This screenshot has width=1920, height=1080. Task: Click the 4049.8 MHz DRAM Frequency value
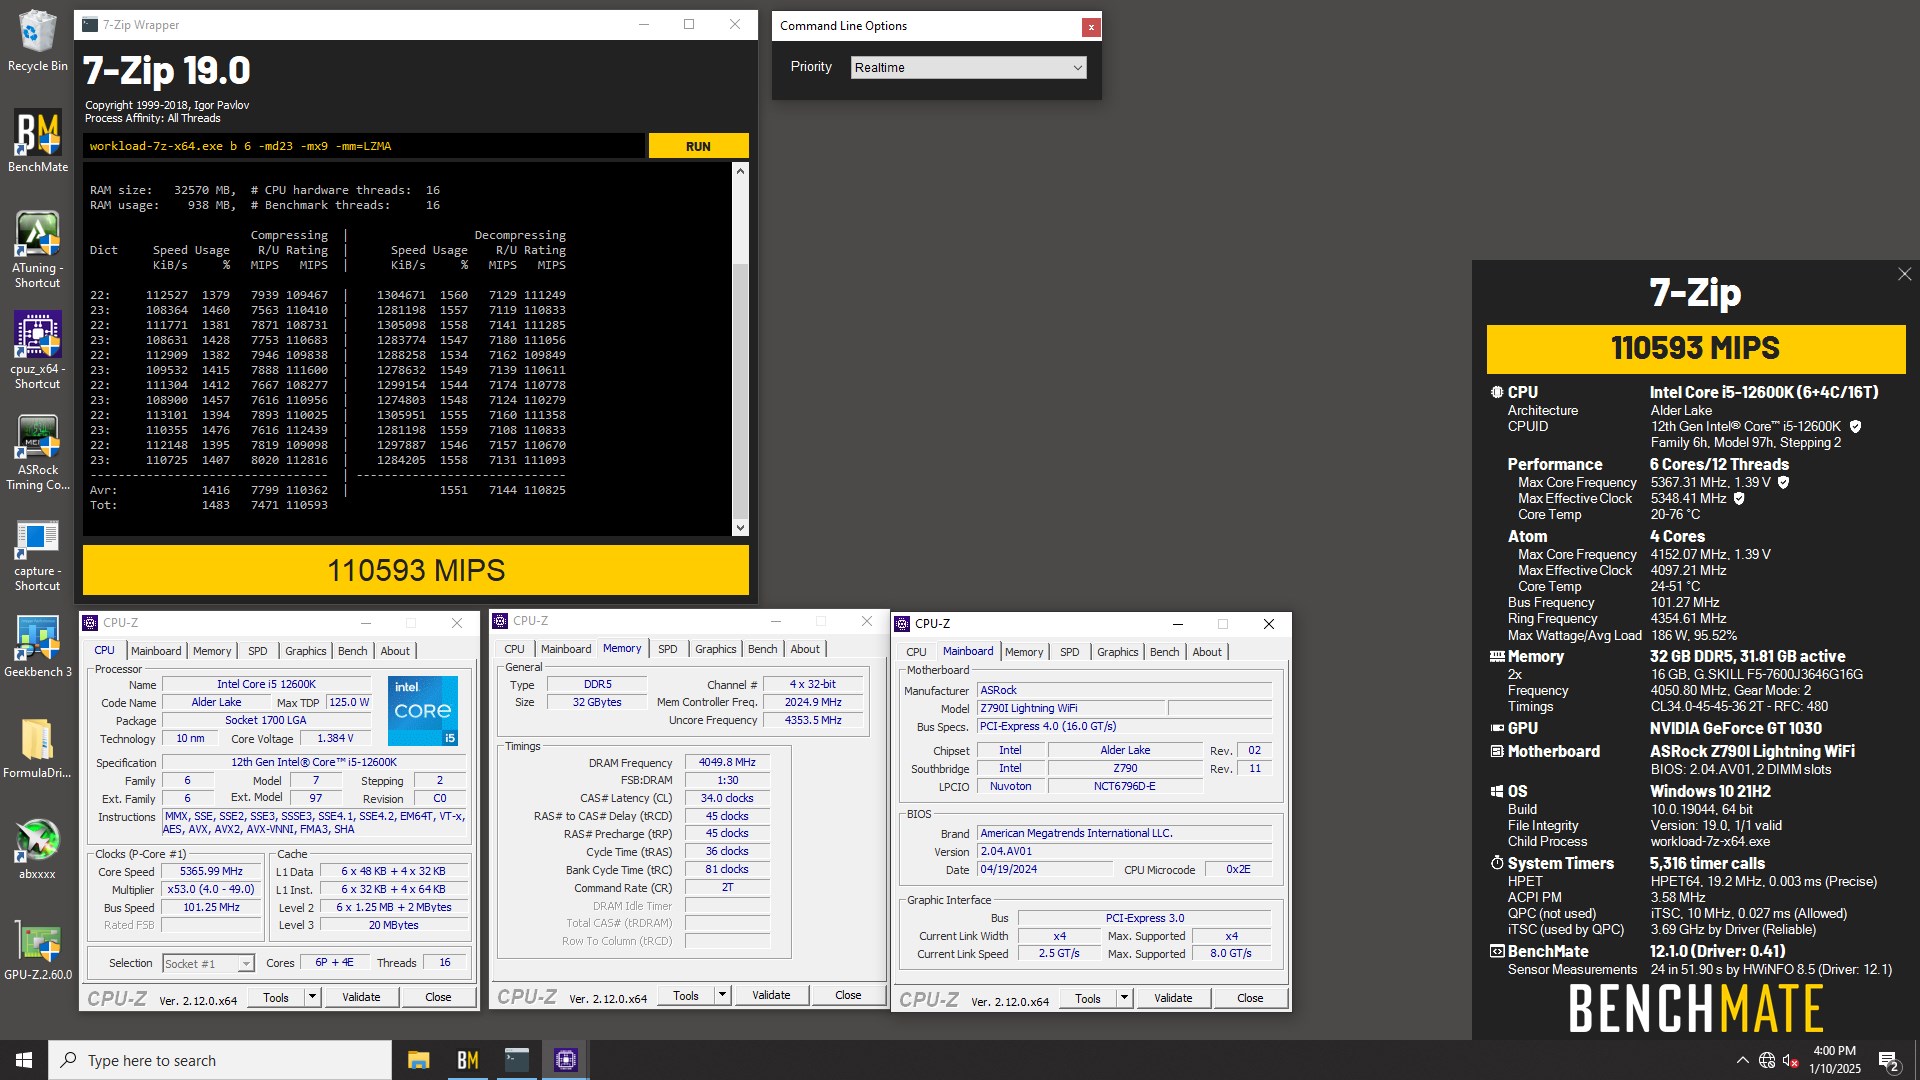(727, 762)
